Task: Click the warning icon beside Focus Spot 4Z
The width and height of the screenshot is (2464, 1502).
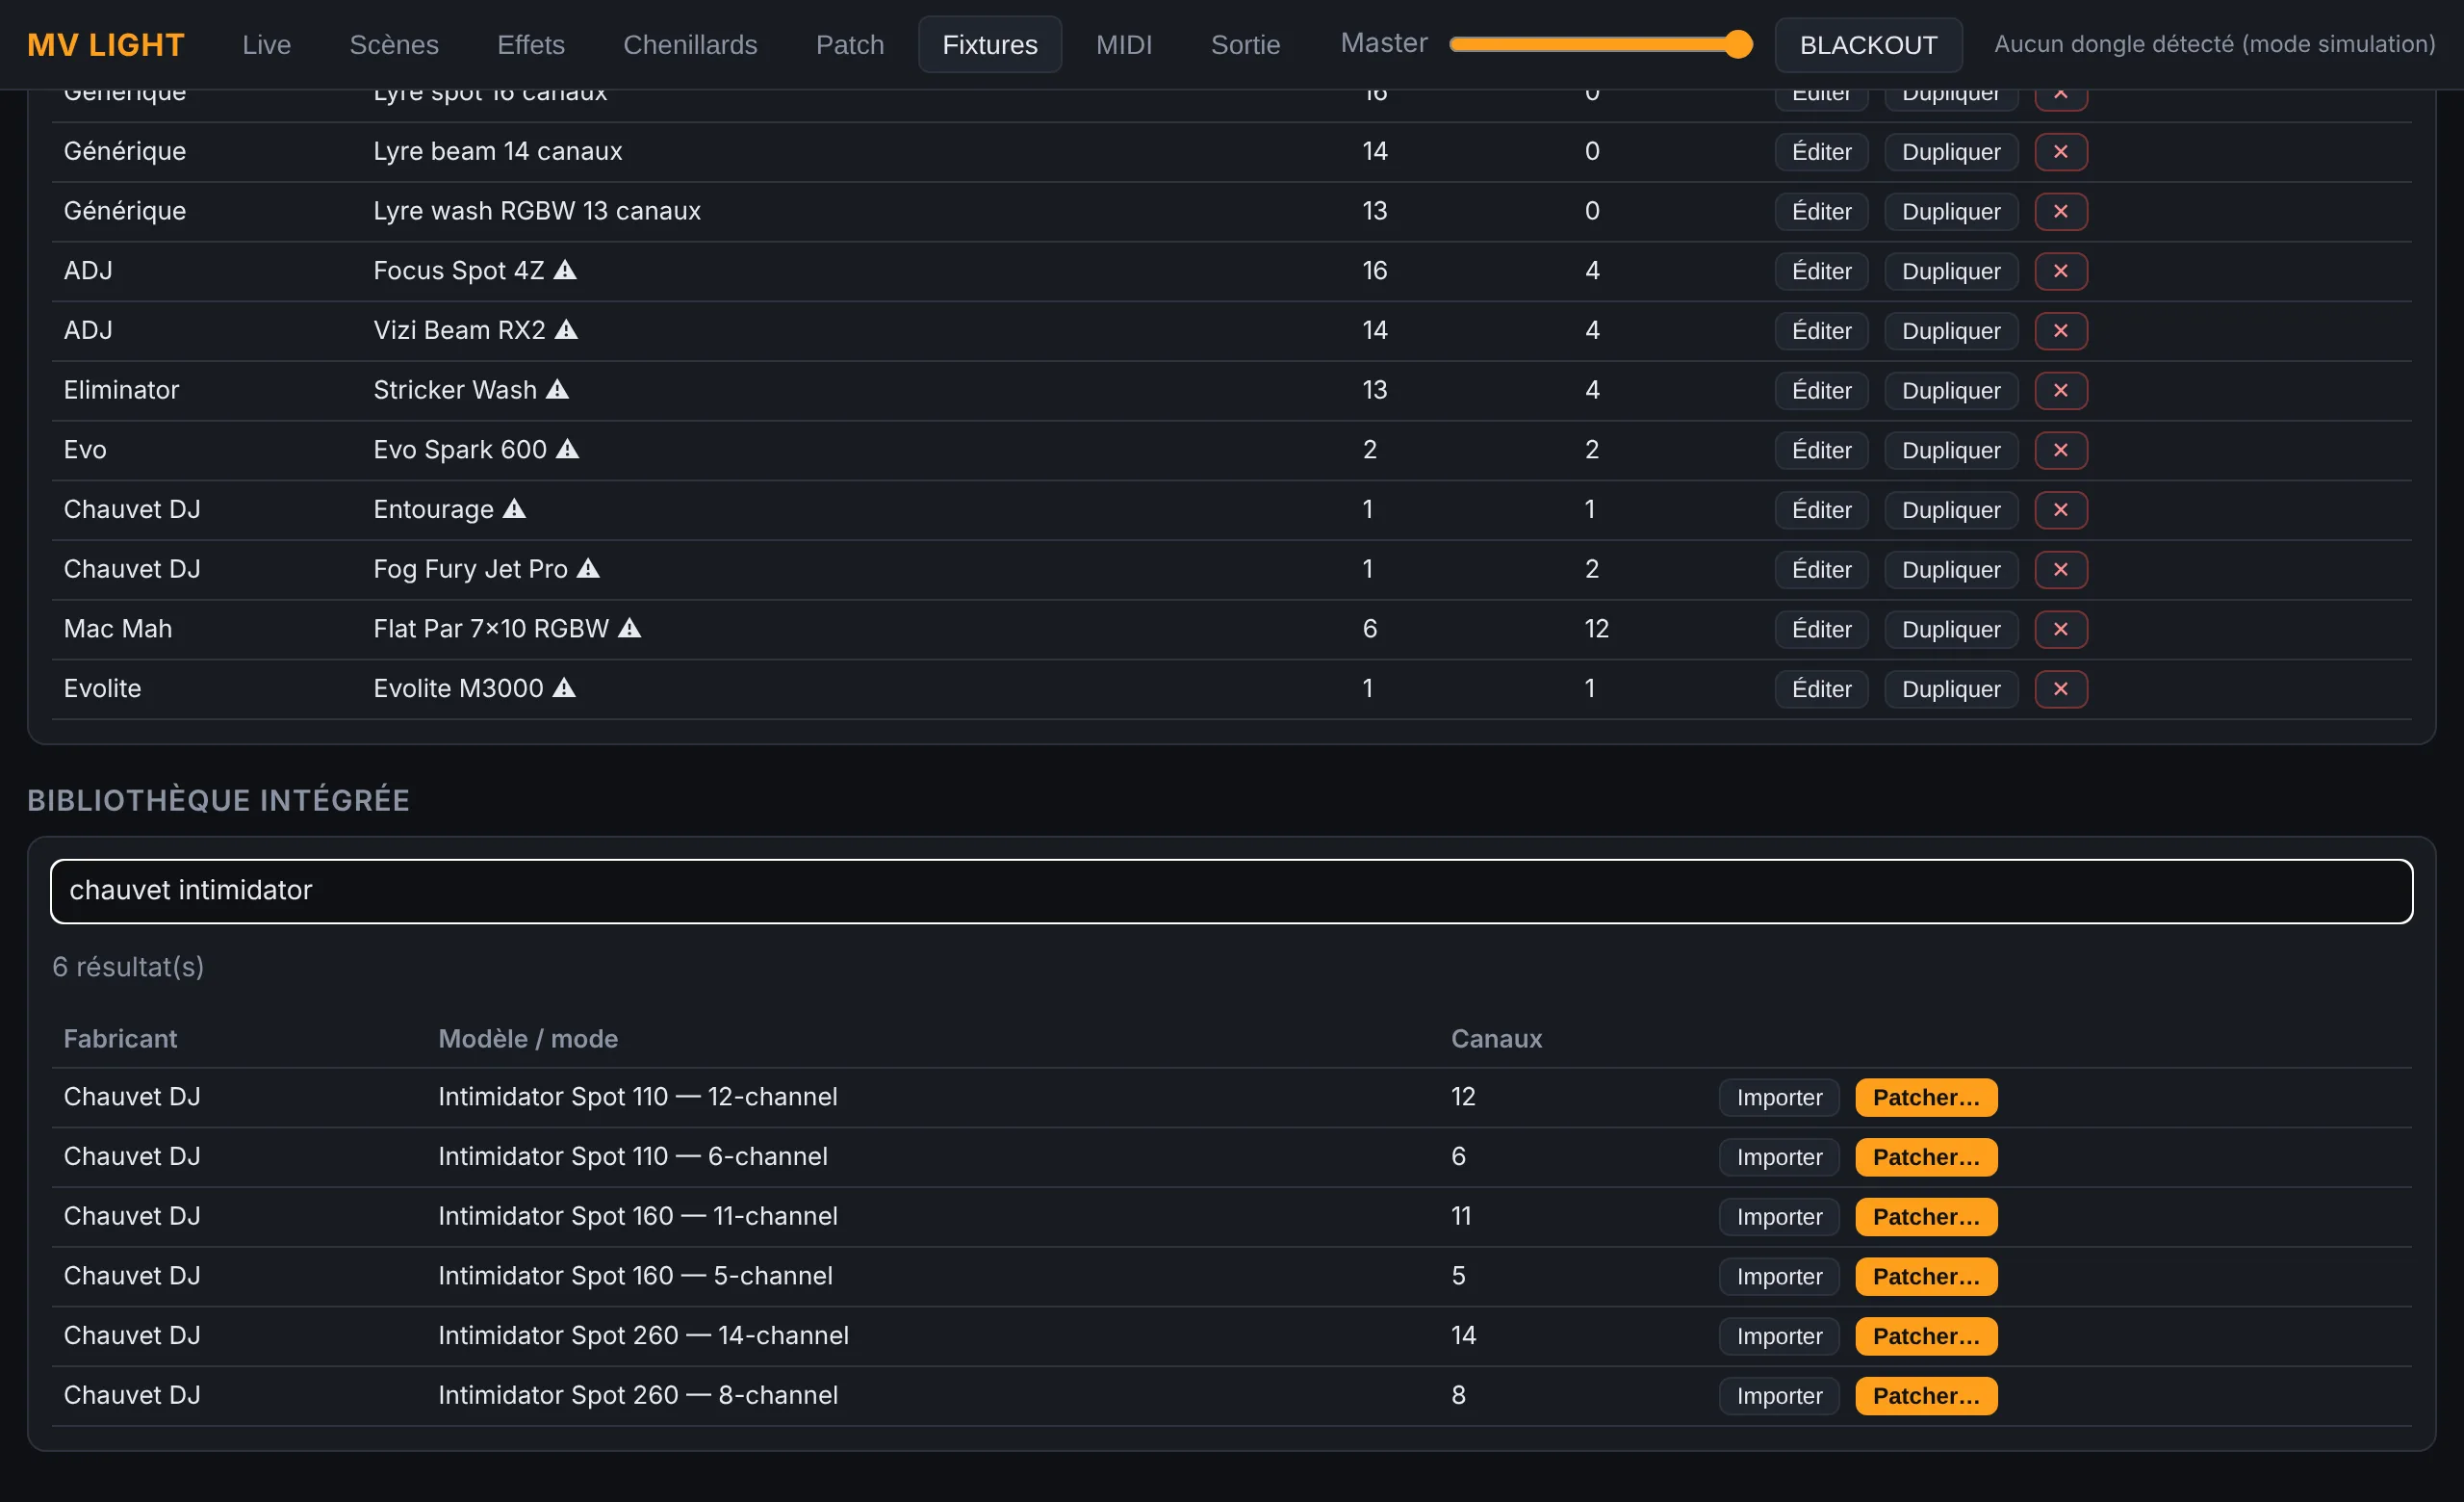Action: pos(565,270)
